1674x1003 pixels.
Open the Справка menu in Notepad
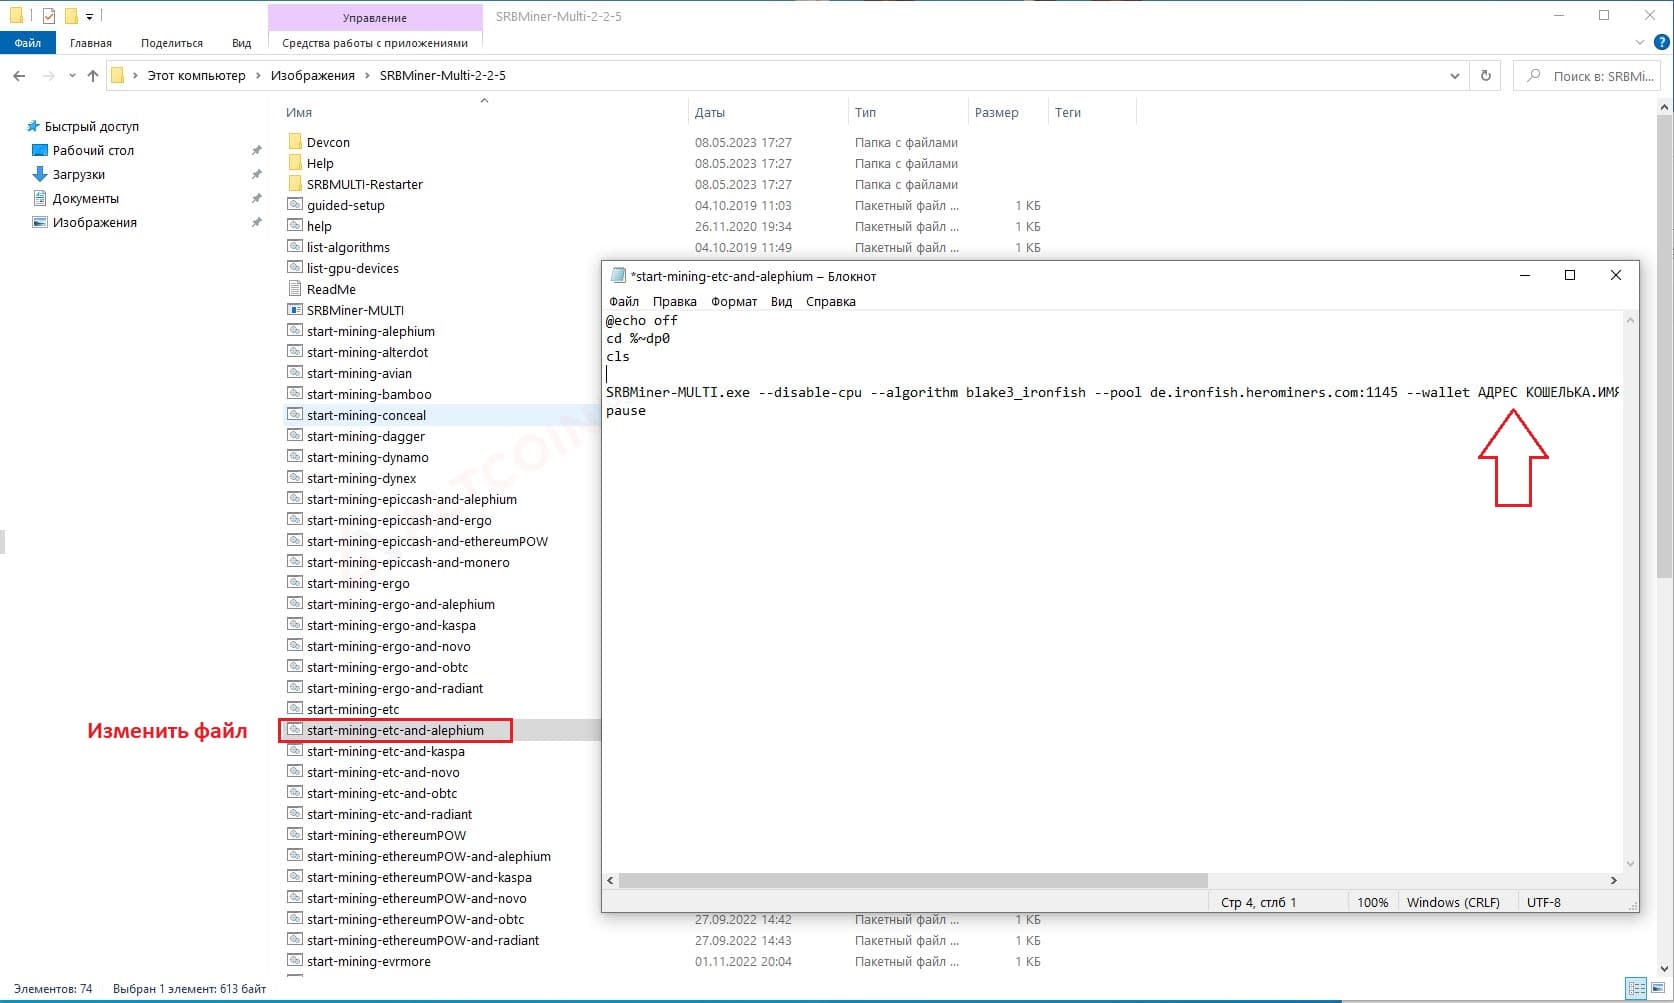click(x=831, y=301)
